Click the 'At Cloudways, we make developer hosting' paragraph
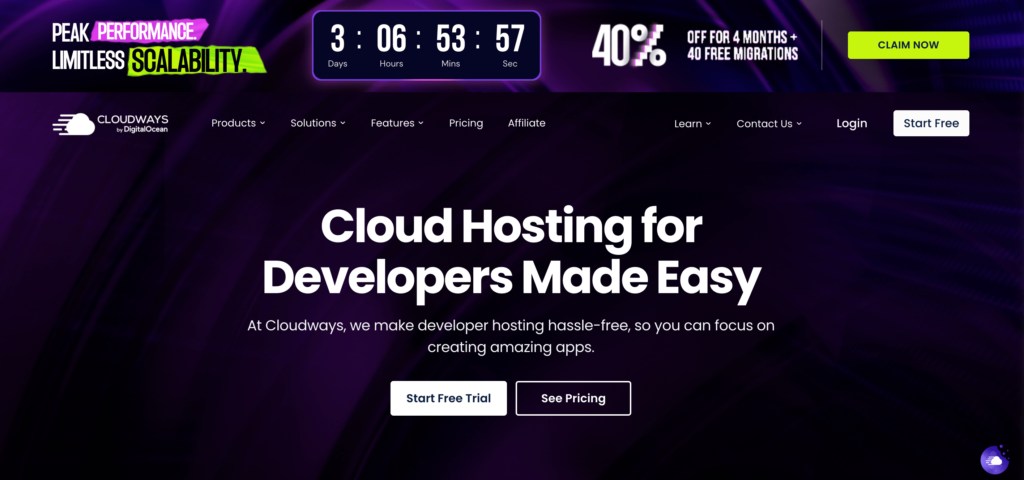Screen dimensions: 1024x480 coord(511,336)
